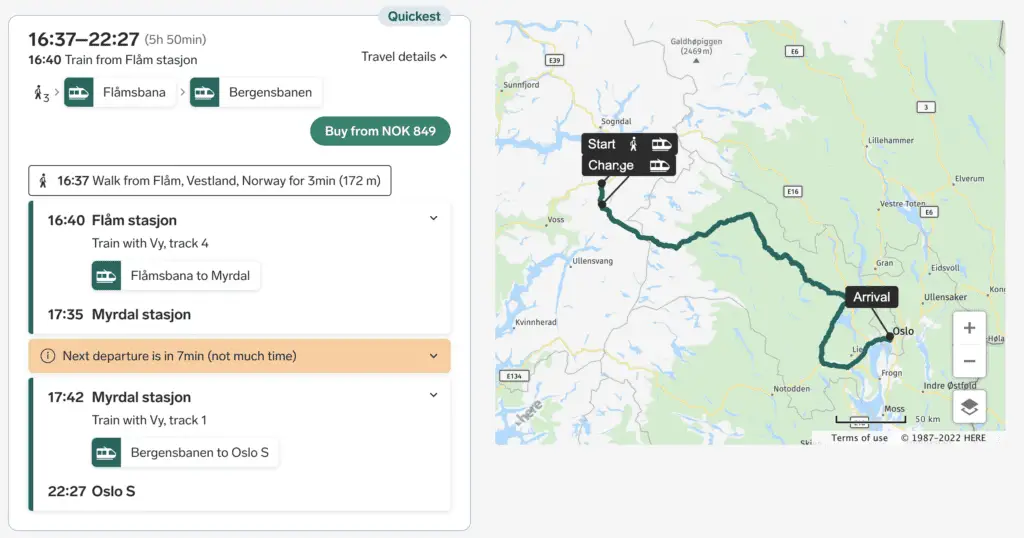This screenshot has height=538, width=1024.
Task: Click the Arrival marker label on map
Action: point(871,297)
